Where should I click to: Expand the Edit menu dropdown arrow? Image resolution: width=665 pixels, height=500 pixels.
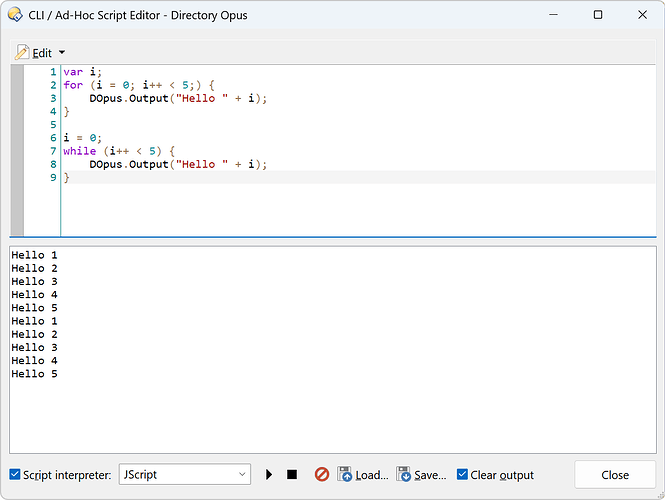tap(62, 52)
